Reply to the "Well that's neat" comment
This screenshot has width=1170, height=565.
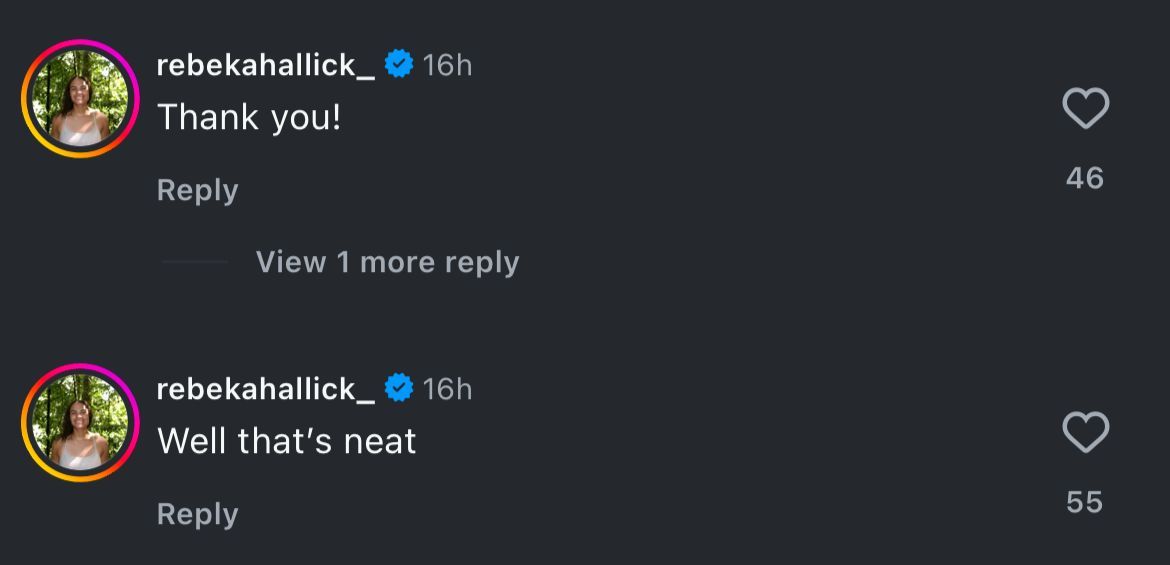(198, 514)
